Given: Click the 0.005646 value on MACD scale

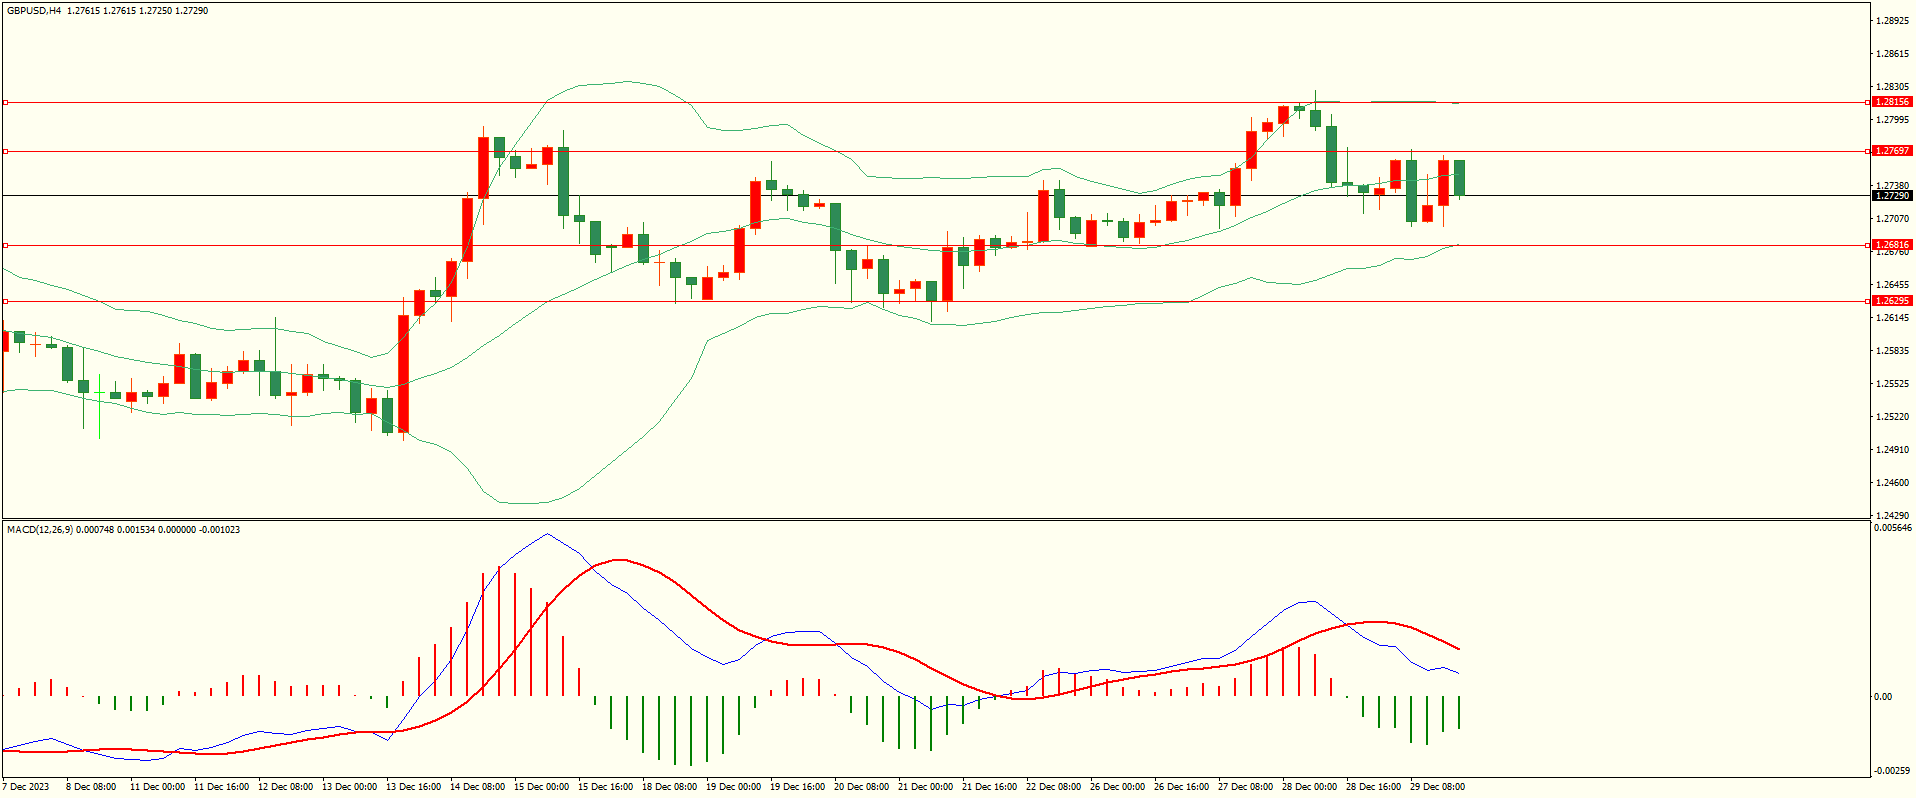Looking at the screenshot, I should (1893, 528).
